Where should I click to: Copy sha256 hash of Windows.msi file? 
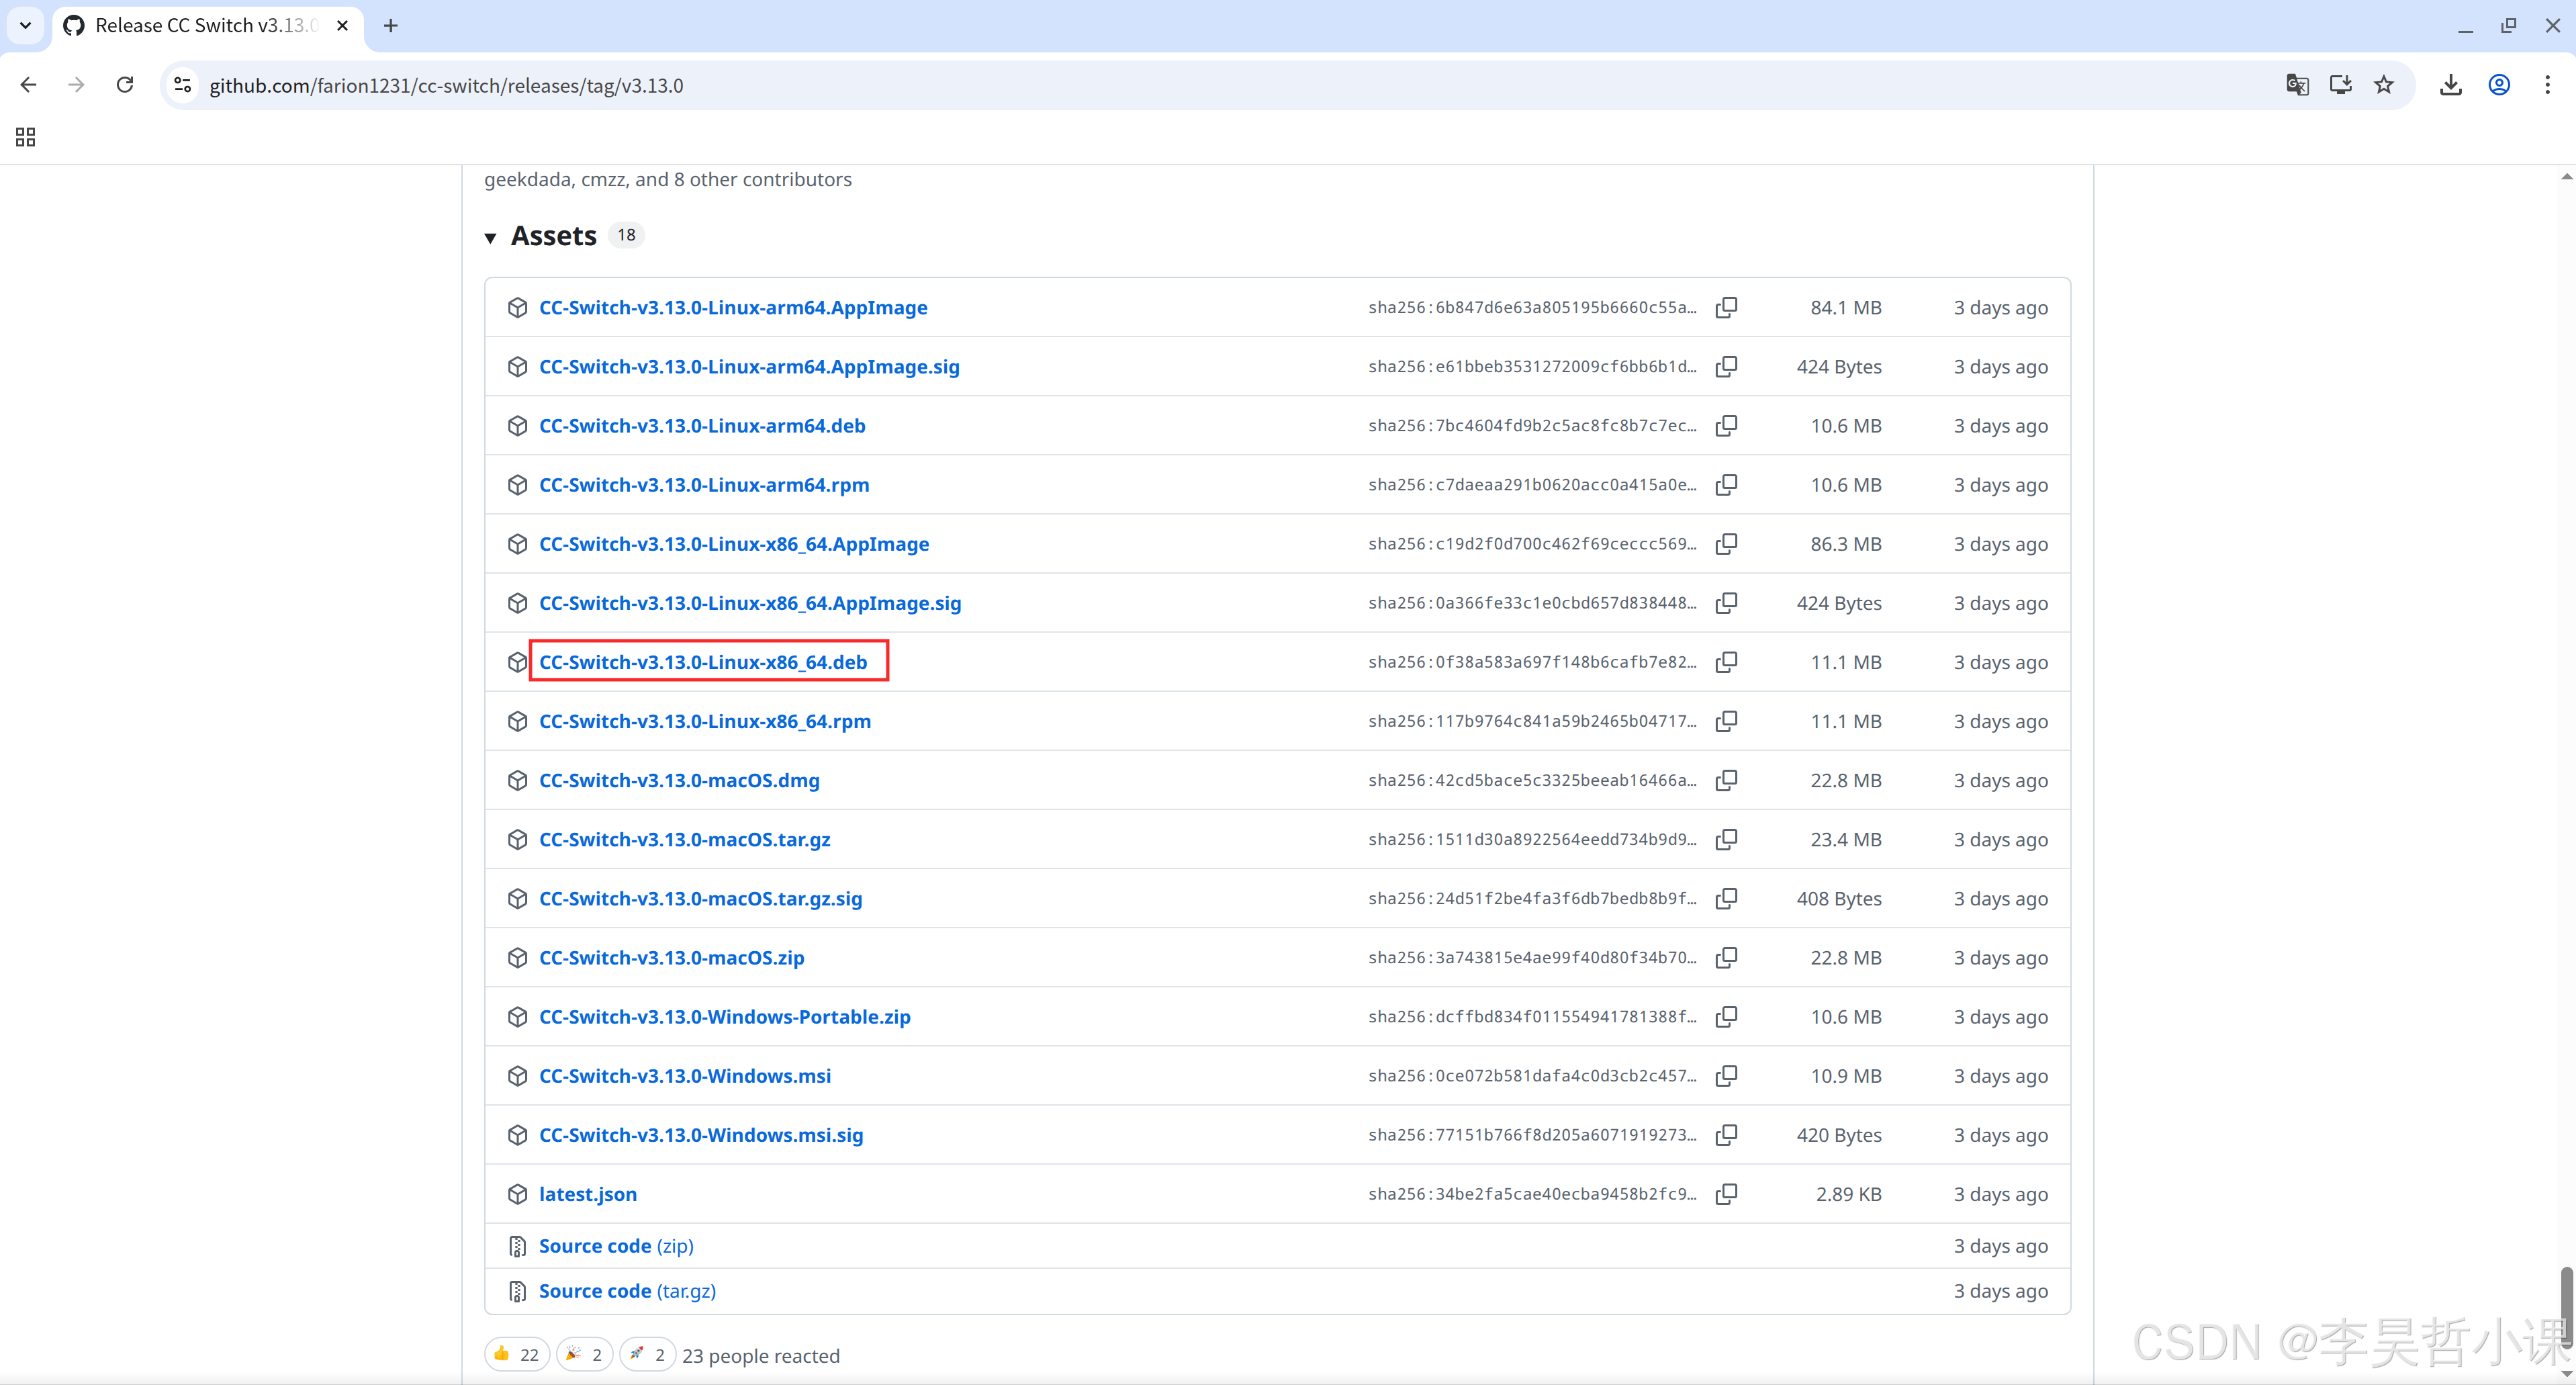coord(1726,1076)
